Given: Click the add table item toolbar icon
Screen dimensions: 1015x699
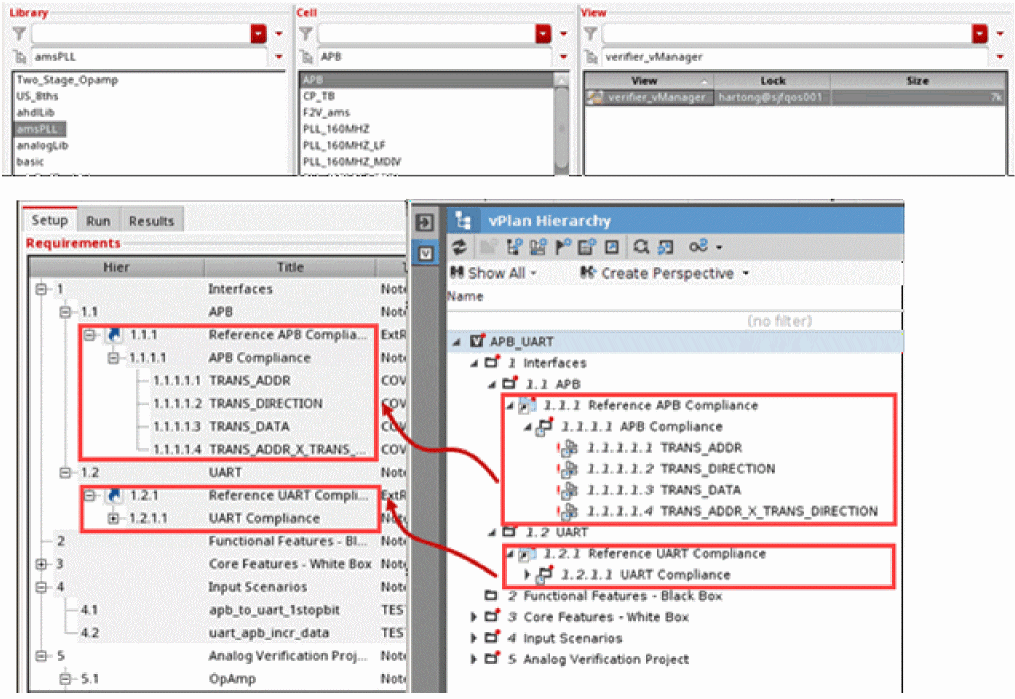Looking at the screenshot, I should [587, 247].
